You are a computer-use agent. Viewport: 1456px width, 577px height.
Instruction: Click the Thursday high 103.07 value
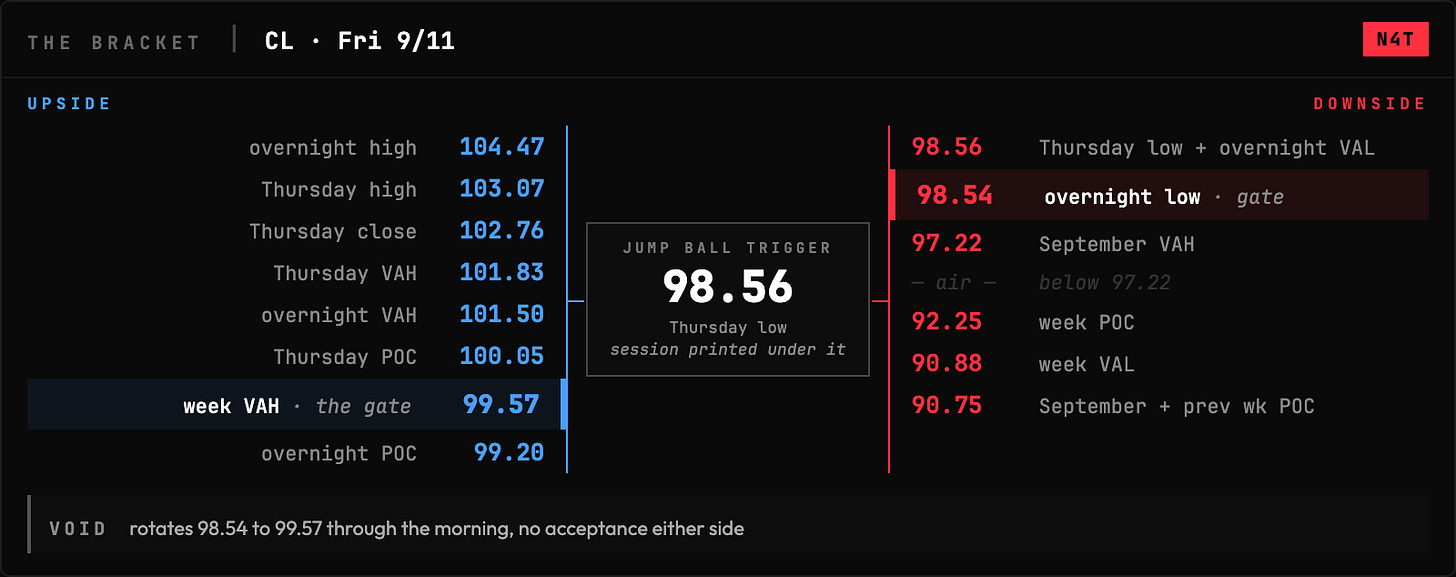coord(502,189)
